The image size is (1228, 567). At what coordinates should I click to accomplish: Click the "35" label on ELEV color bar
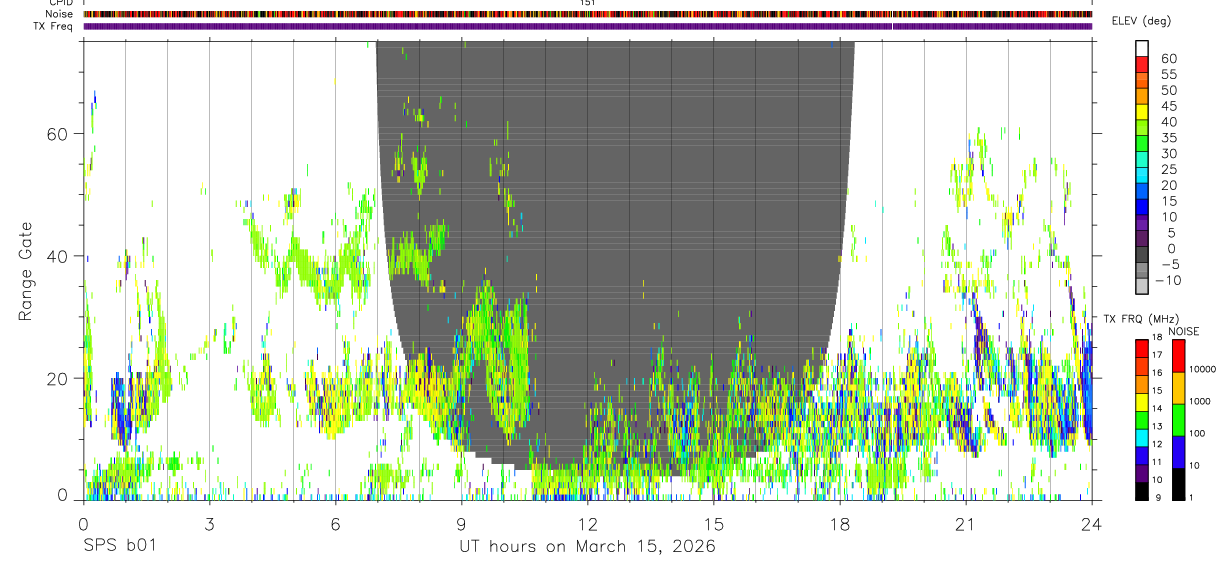pos(1168,138)
